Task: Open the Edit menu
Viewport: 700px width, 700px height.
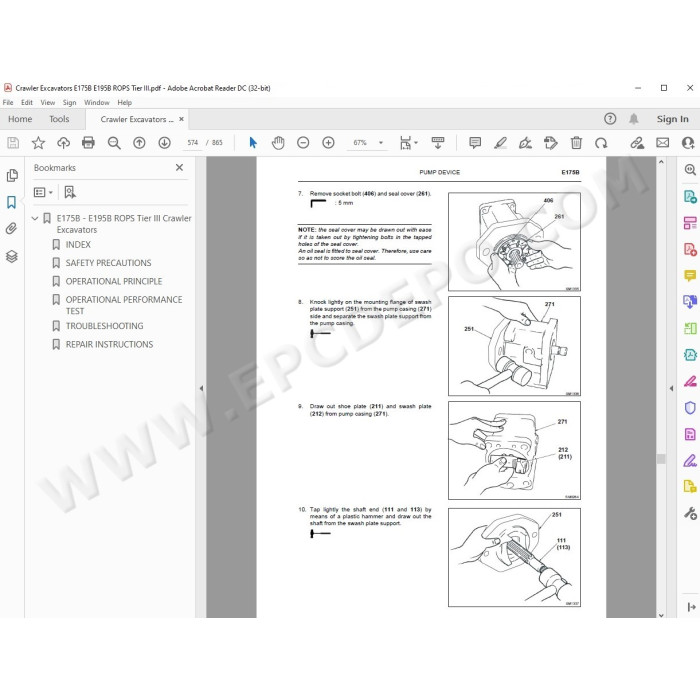Action: (x=27, y=103)
